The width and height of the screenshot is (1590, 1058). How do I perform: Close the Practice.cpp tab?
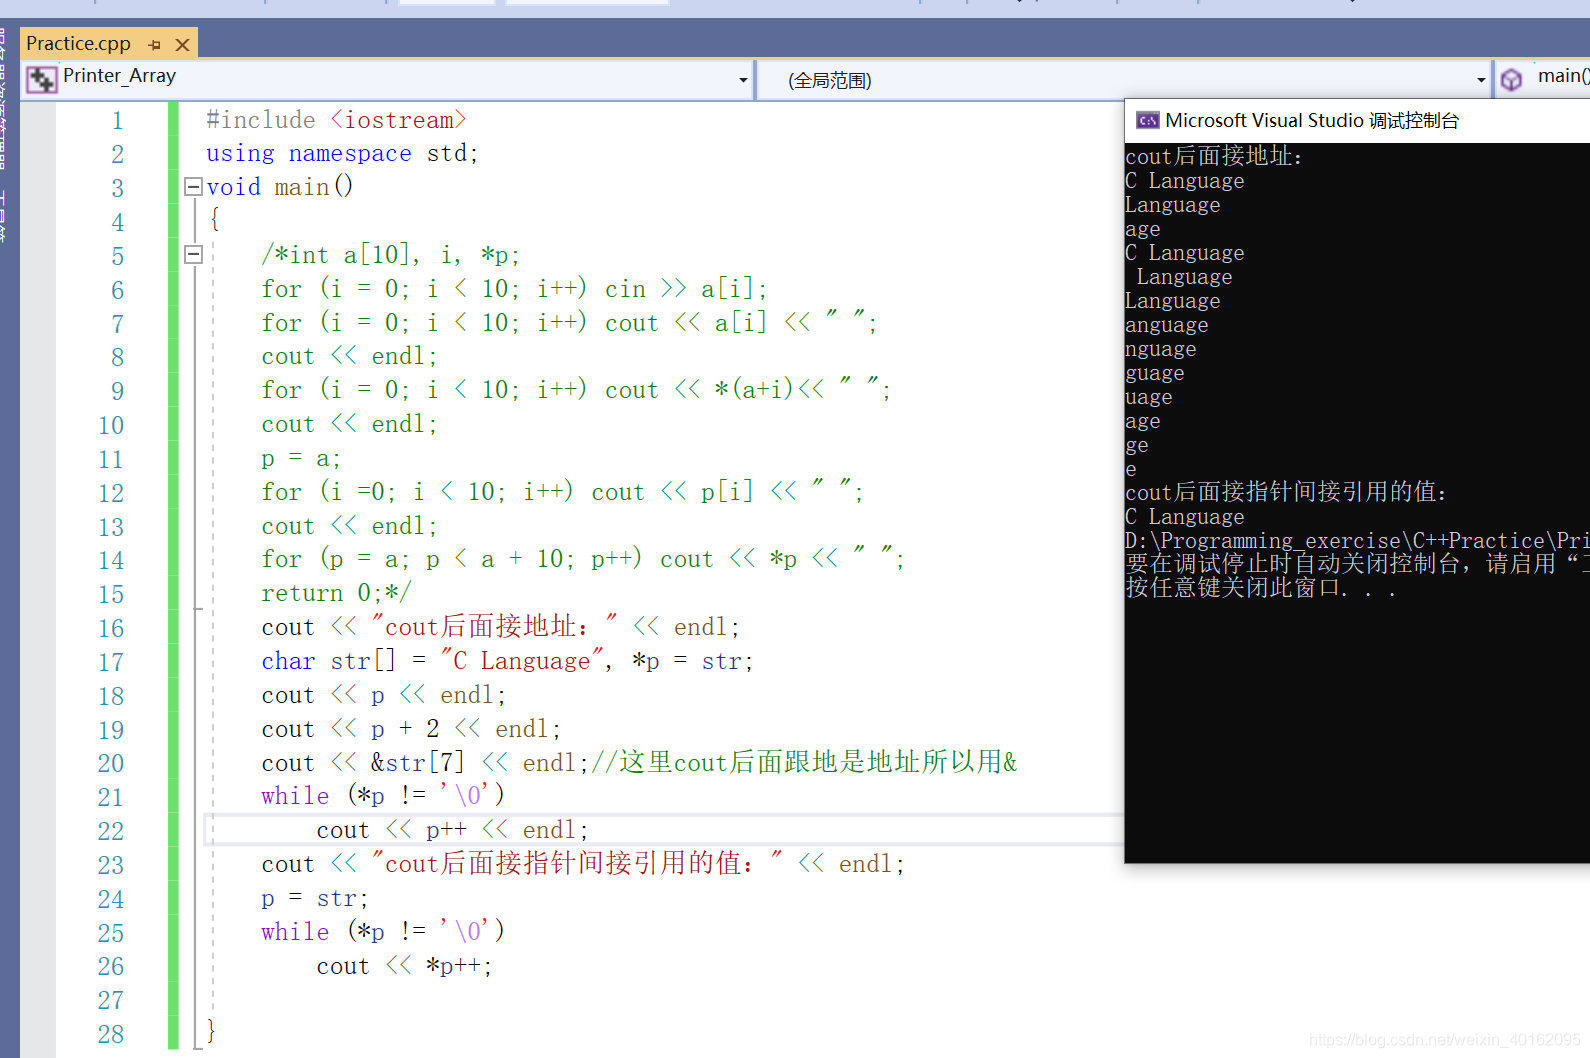coord(182,45)
